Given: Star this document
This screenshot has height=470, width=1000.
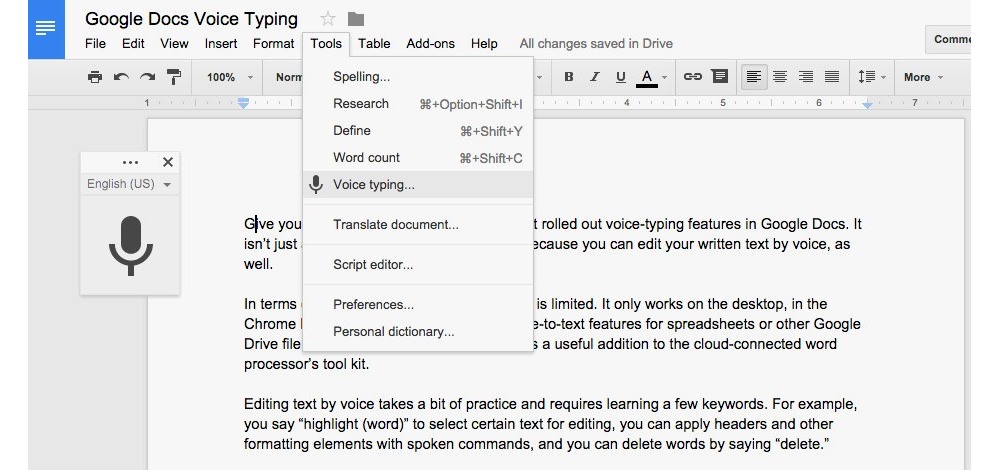Looking at the screenshot, I should (328, 19).
